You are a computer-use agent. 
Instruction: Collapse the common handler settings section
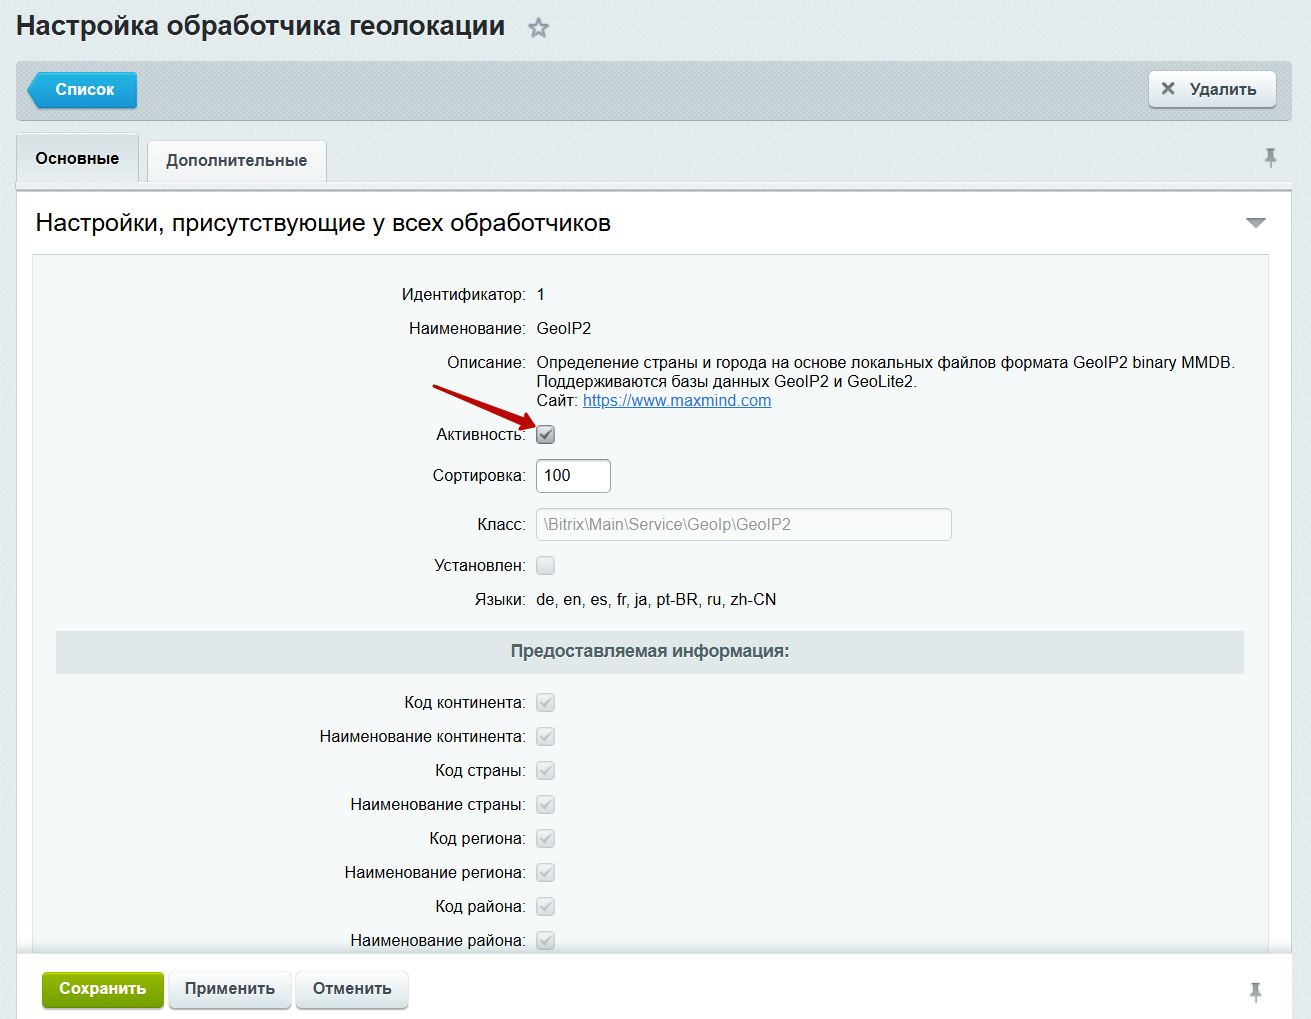tap(1255, 222)
